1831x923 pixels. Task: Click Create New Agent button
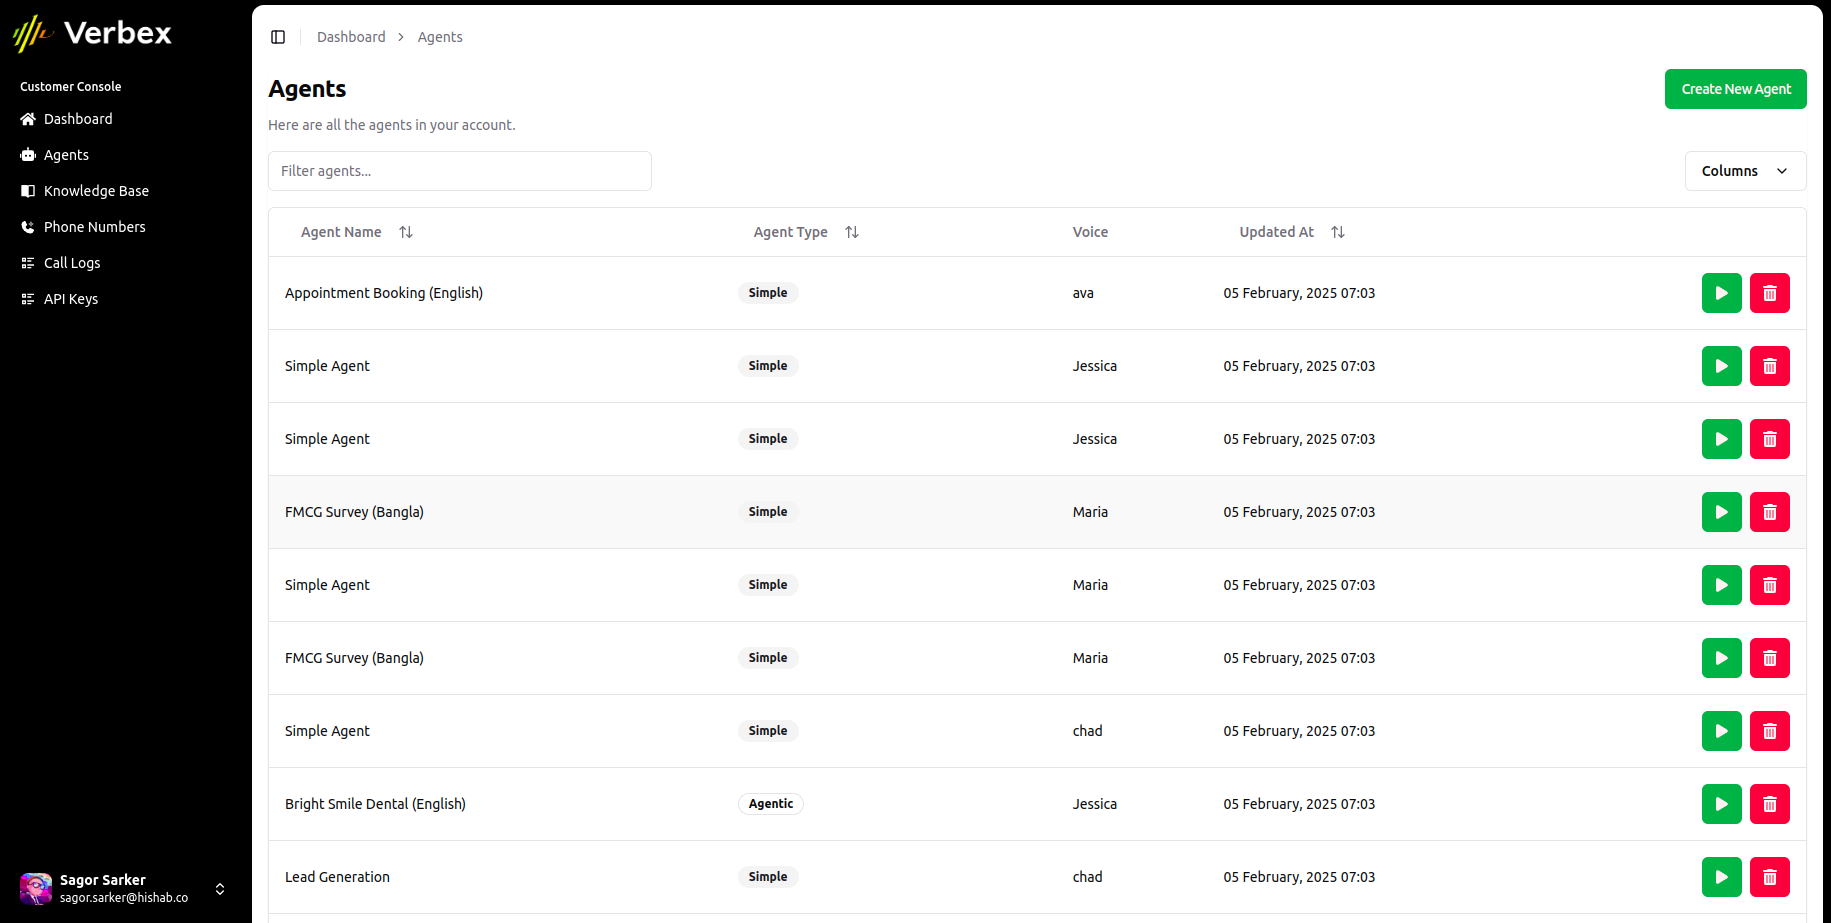tap(1735, 89)
